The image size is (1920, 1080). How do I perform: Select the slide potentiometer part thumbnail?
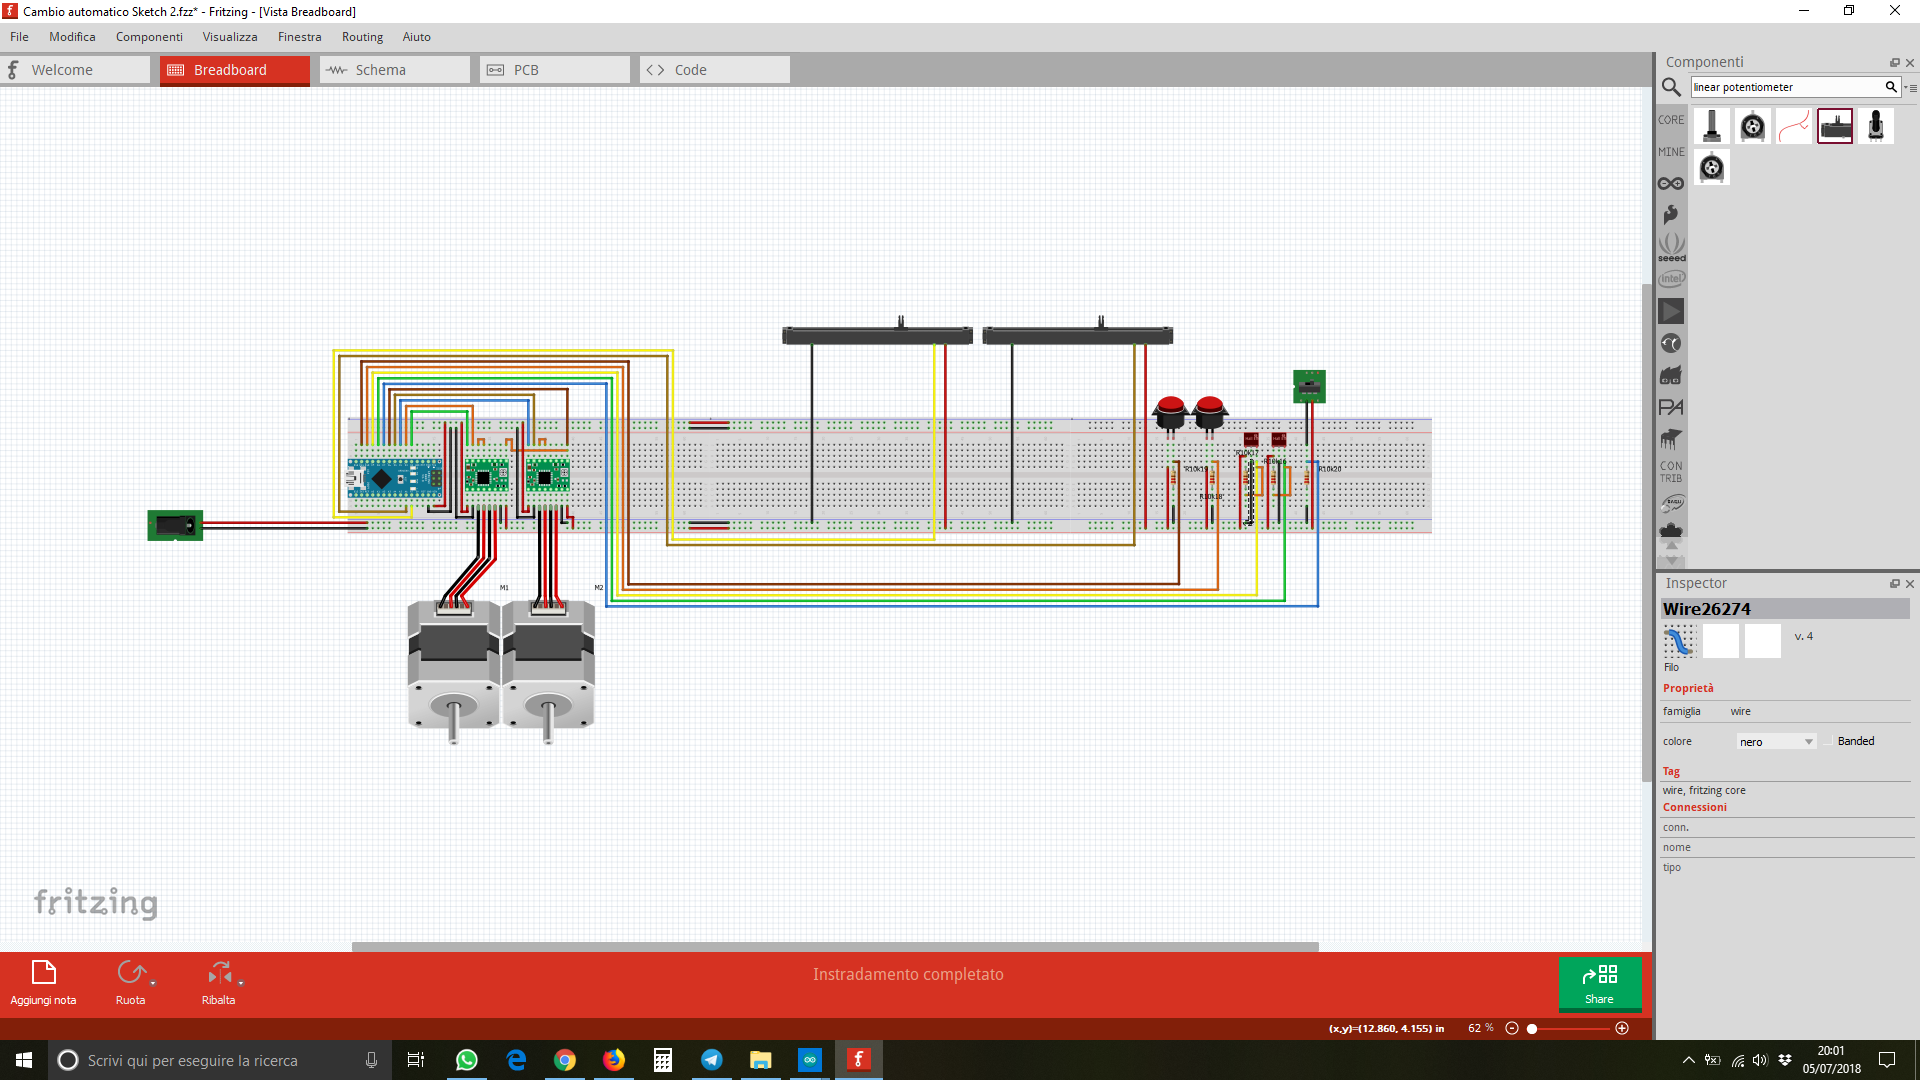[x=1834, y=127]
